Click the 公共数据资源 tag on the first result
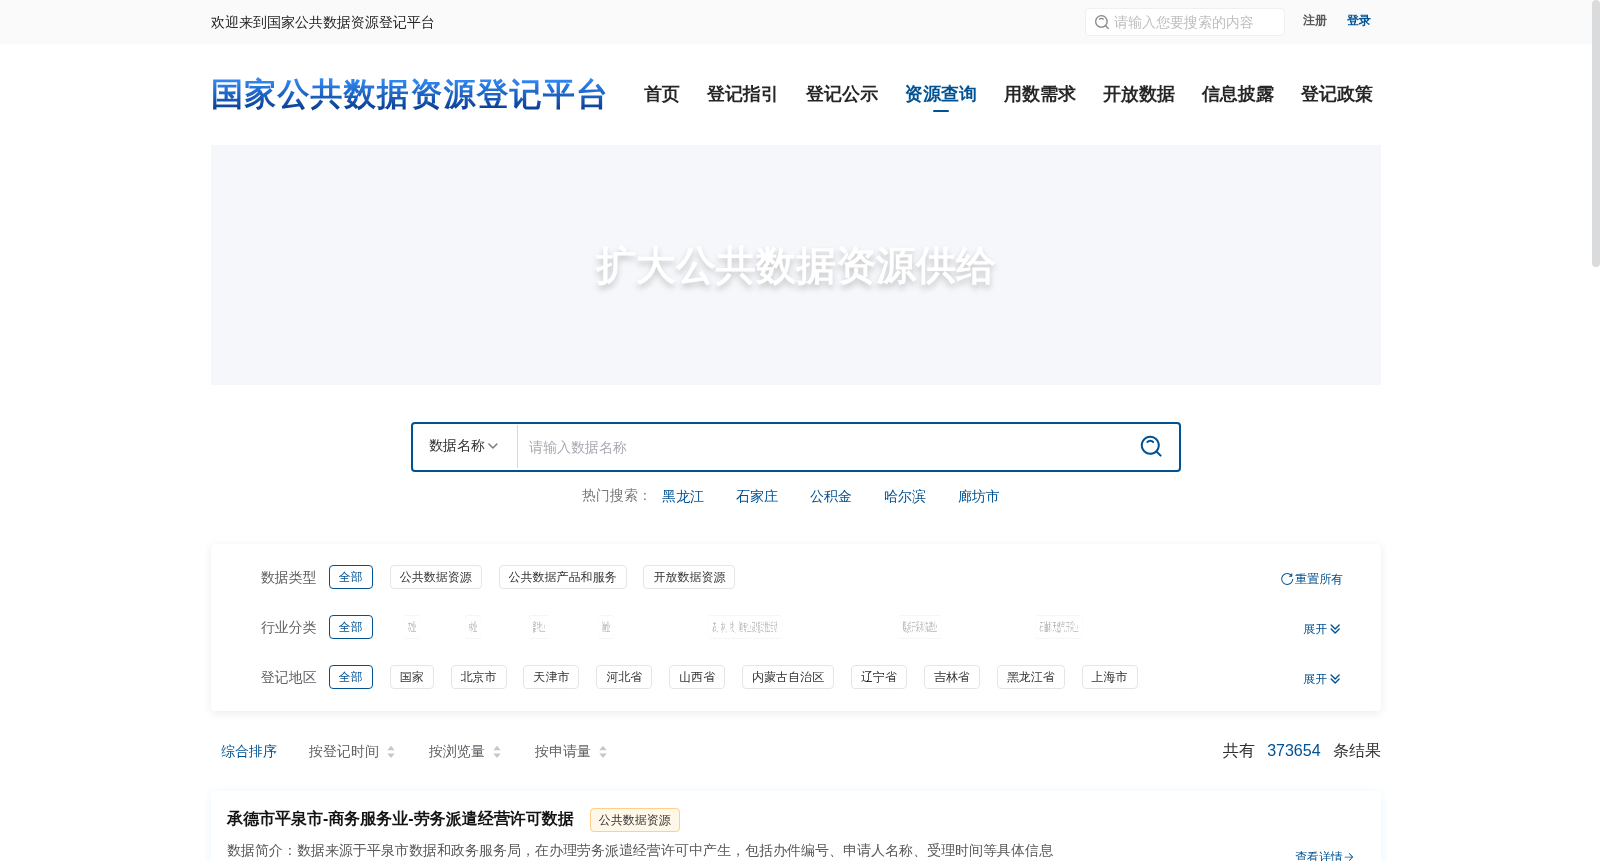Image resolution: width=1600 pixels, height=861 pixels. tap(635, 820)
